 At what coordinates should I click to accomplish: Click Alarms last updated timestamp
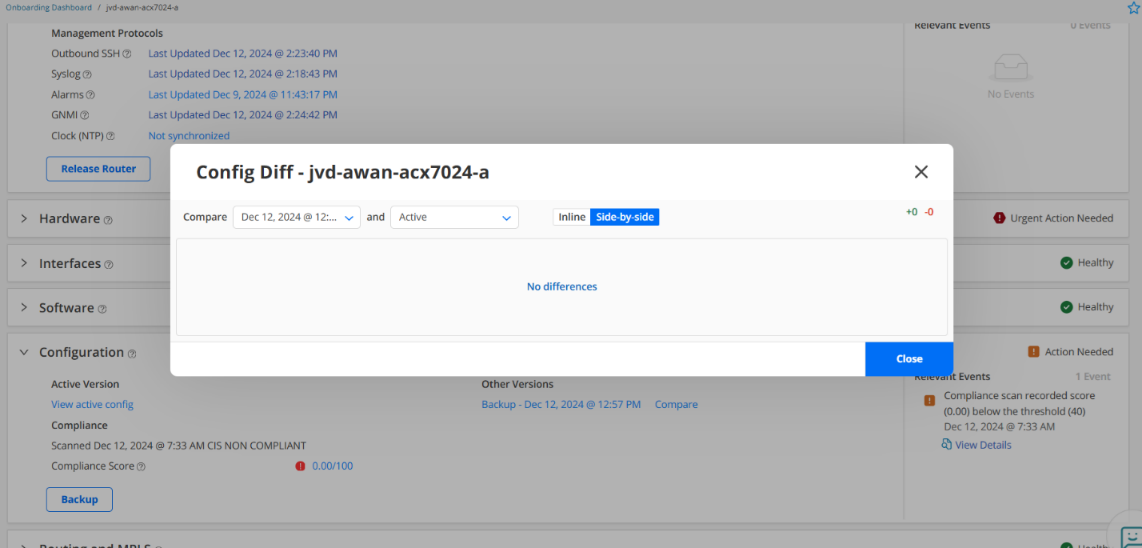pos(243,94)
